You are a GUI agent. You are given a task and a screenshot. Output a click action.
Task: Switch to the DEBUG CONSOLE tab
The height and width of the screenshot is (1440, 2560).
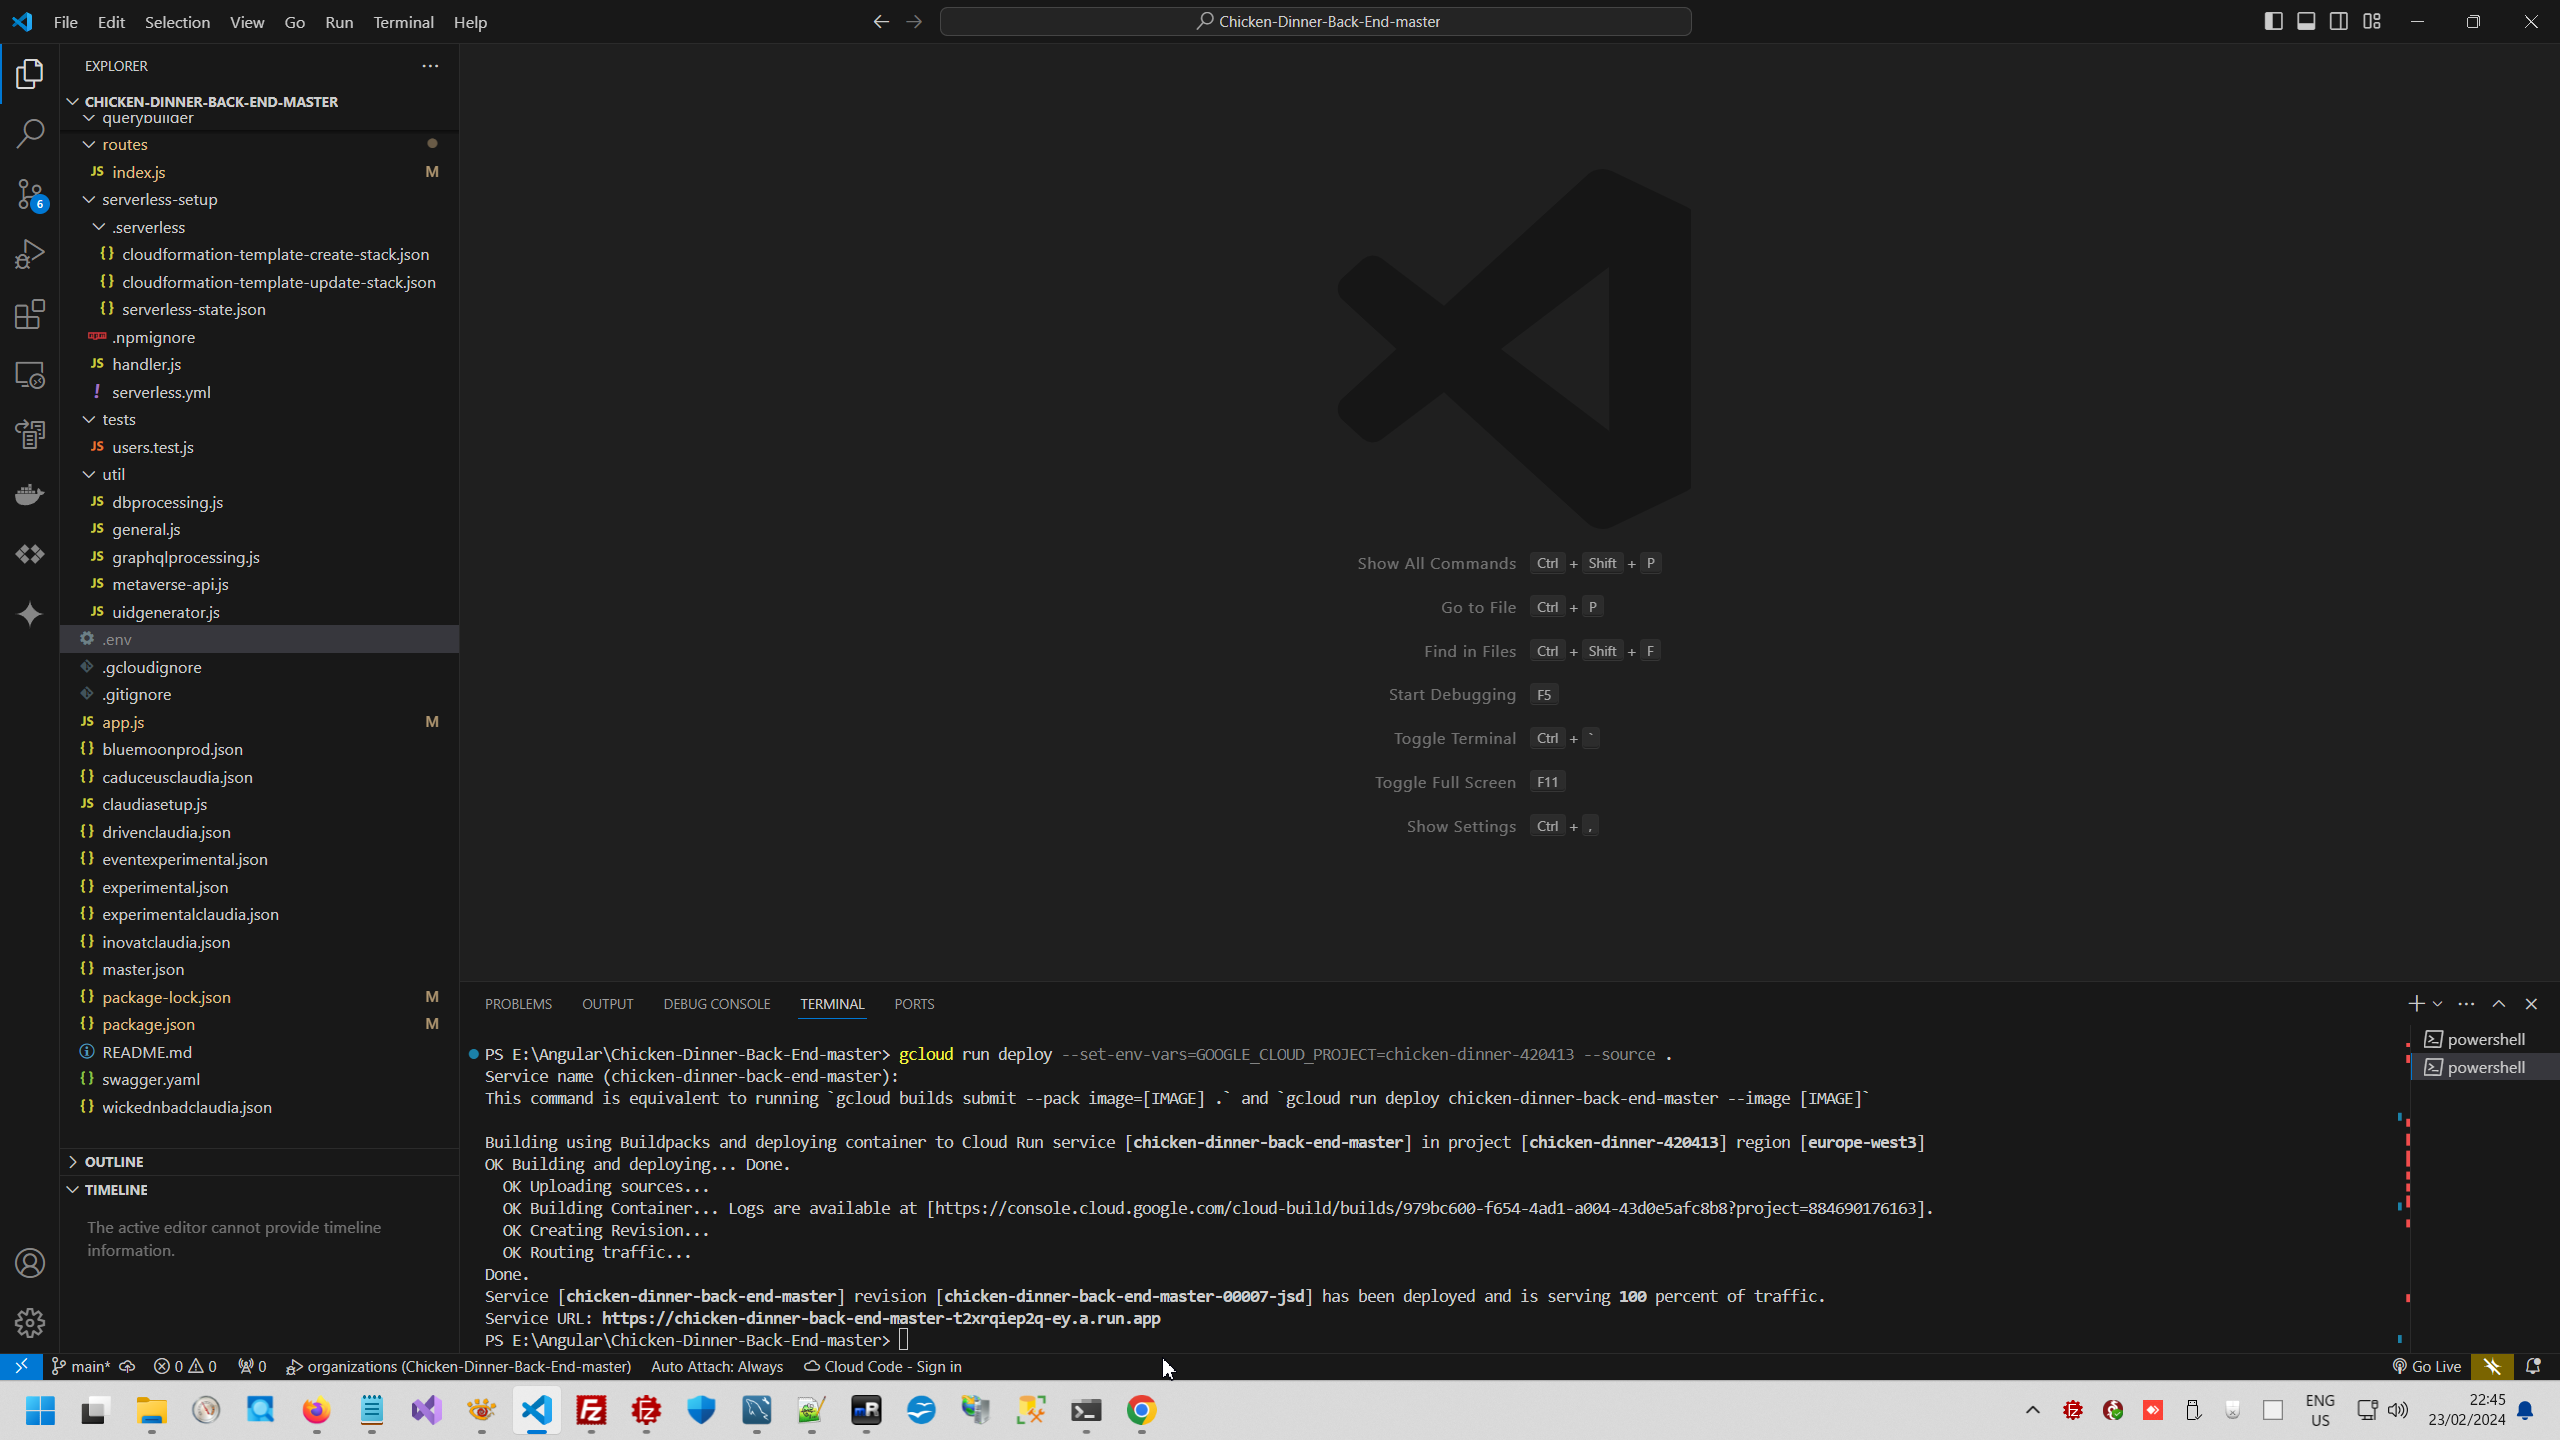[716, 1004]
